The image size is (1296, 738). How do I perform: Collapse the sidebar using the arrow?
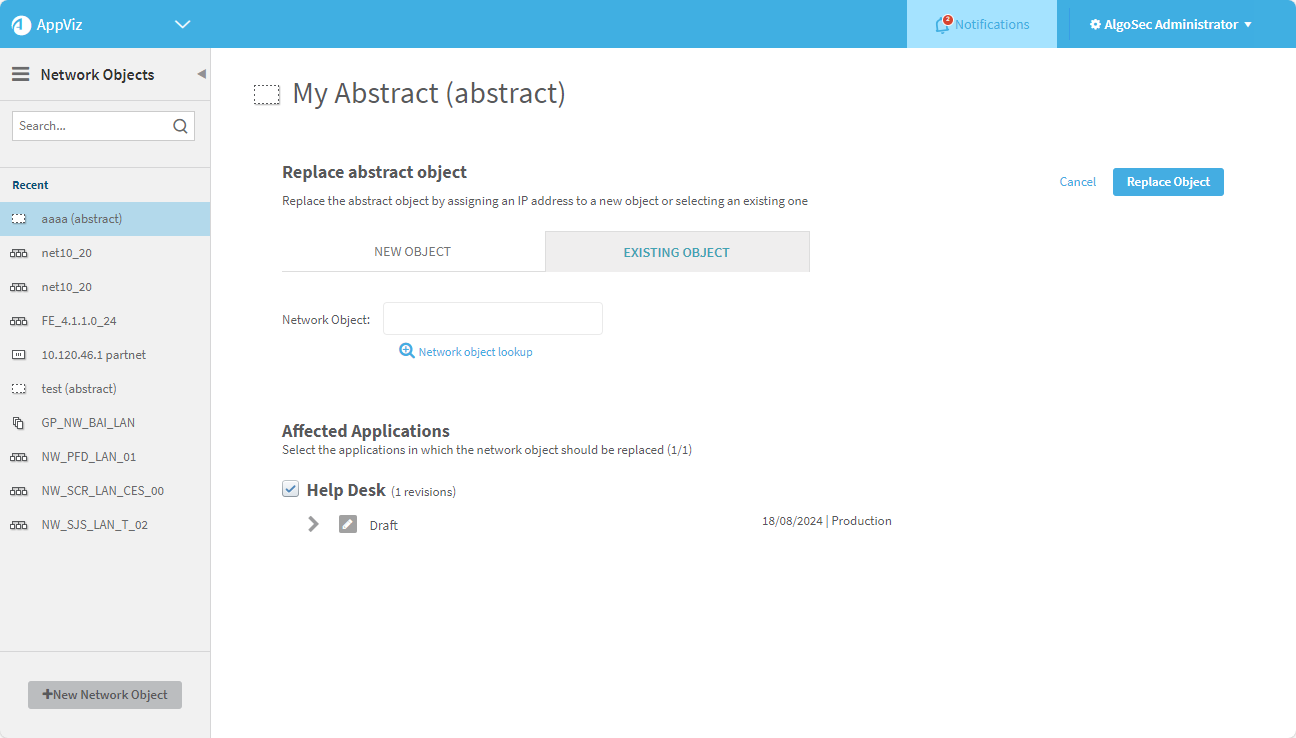[x=201, y=74]
